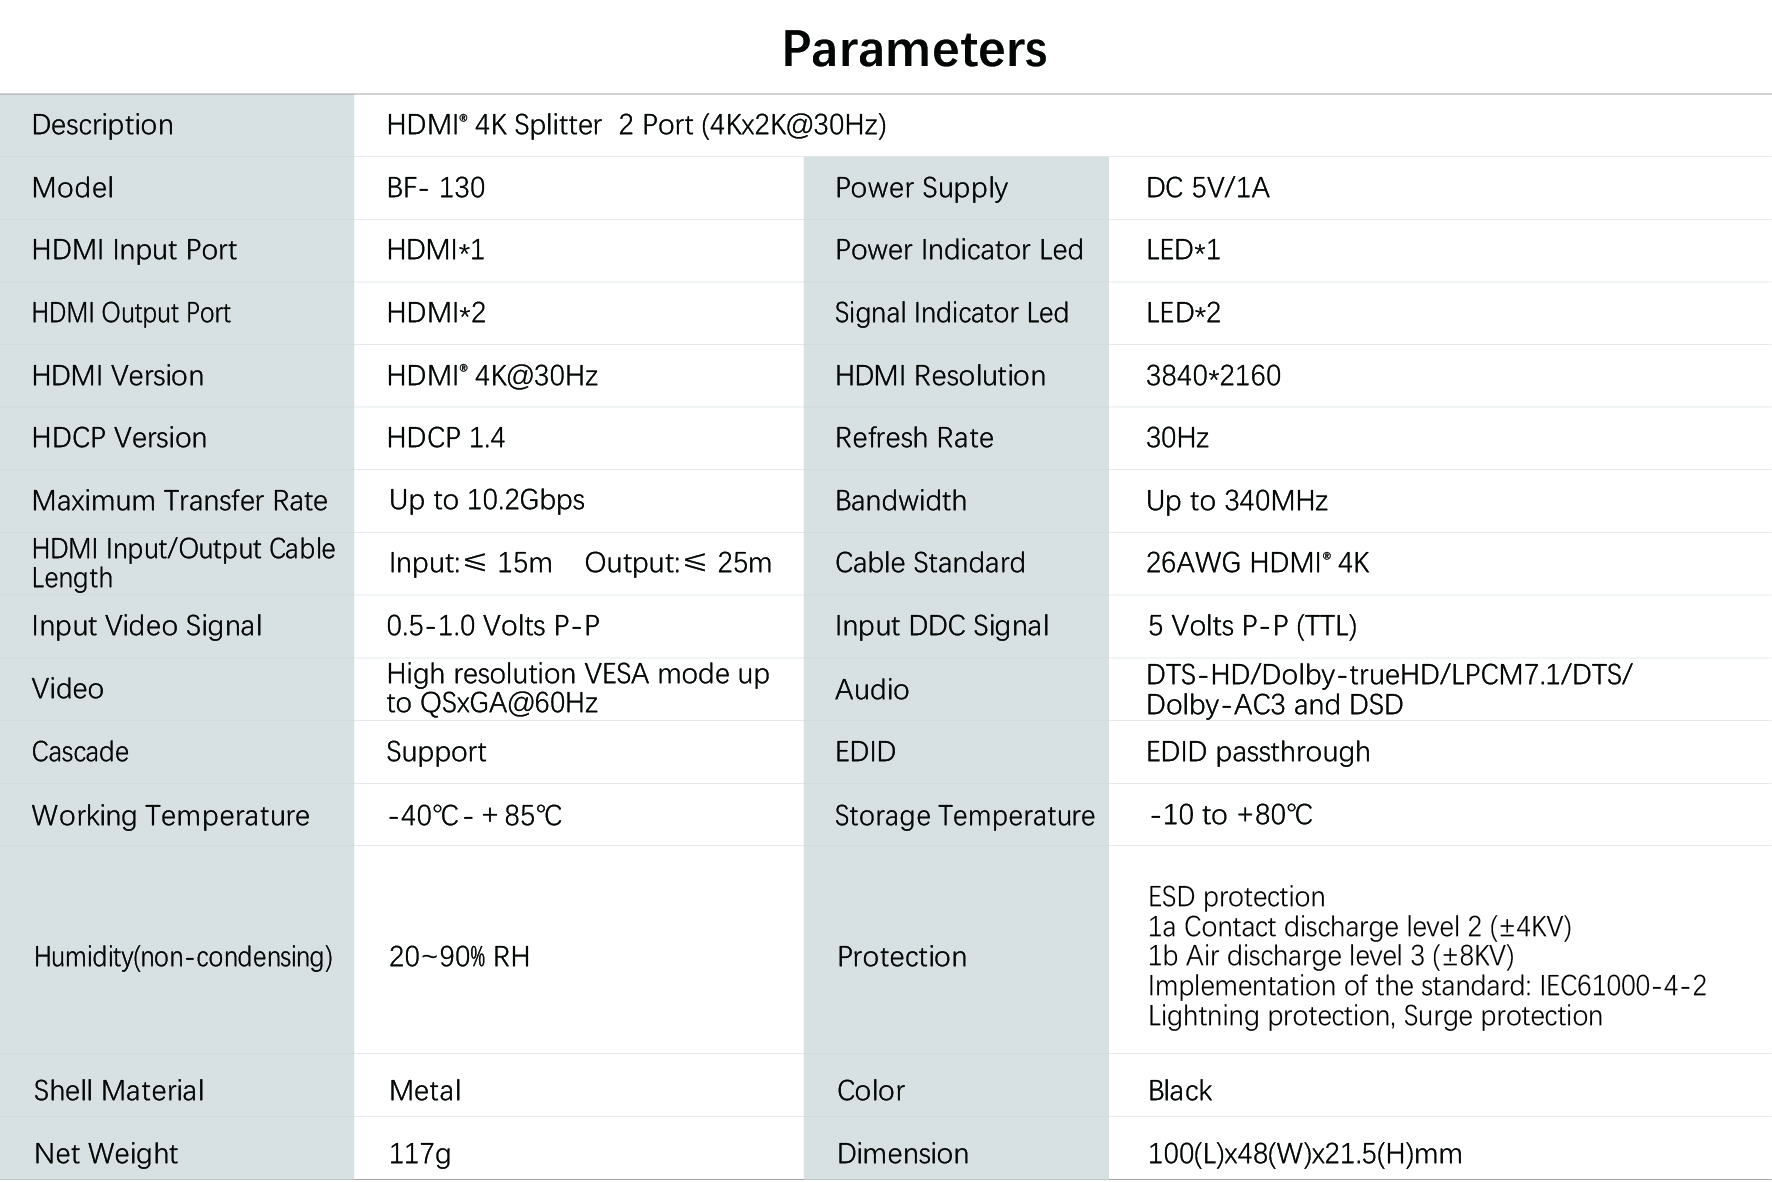Select the EDID passthrough value
1772x1182 pixels.
tap(1257, 752)
